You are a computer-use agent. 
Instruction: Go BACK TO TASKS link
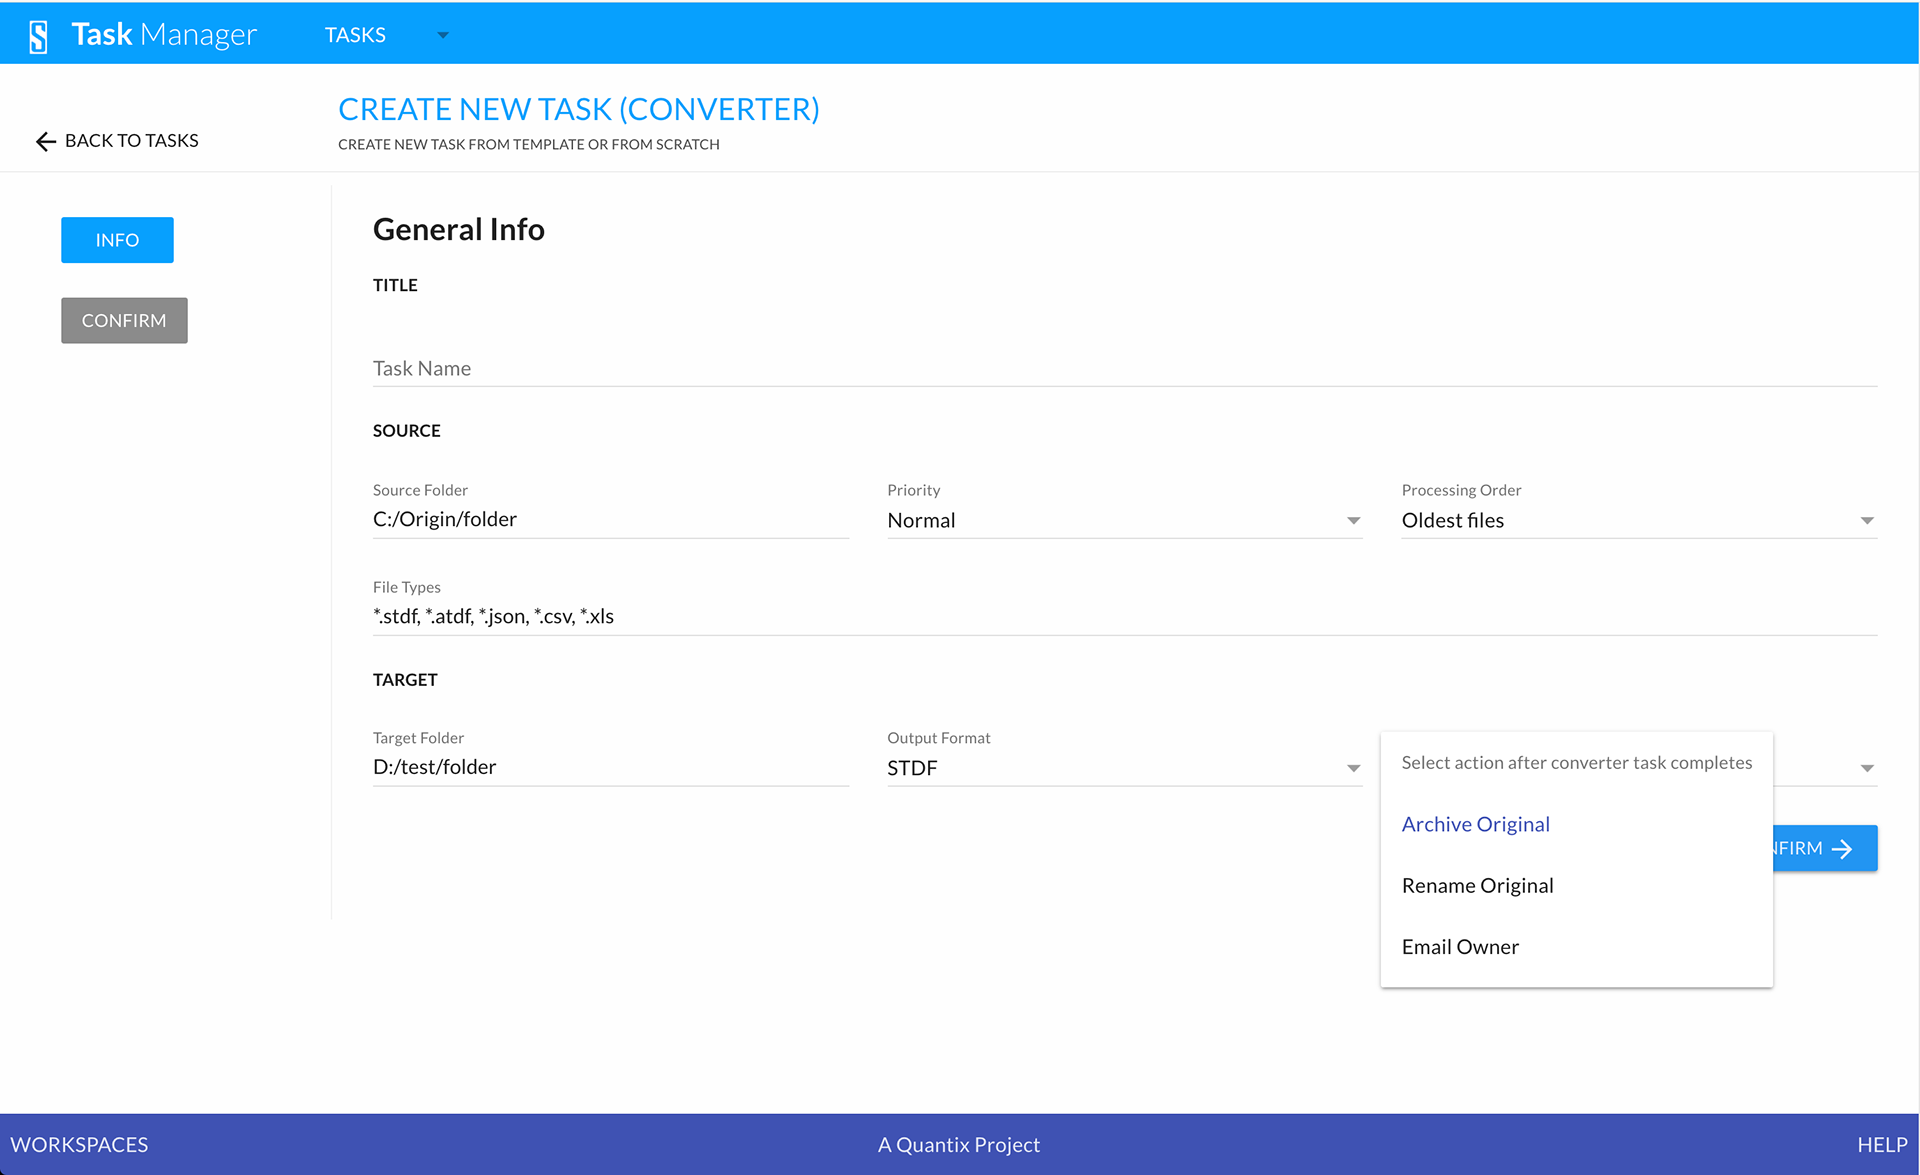[131, 141]
